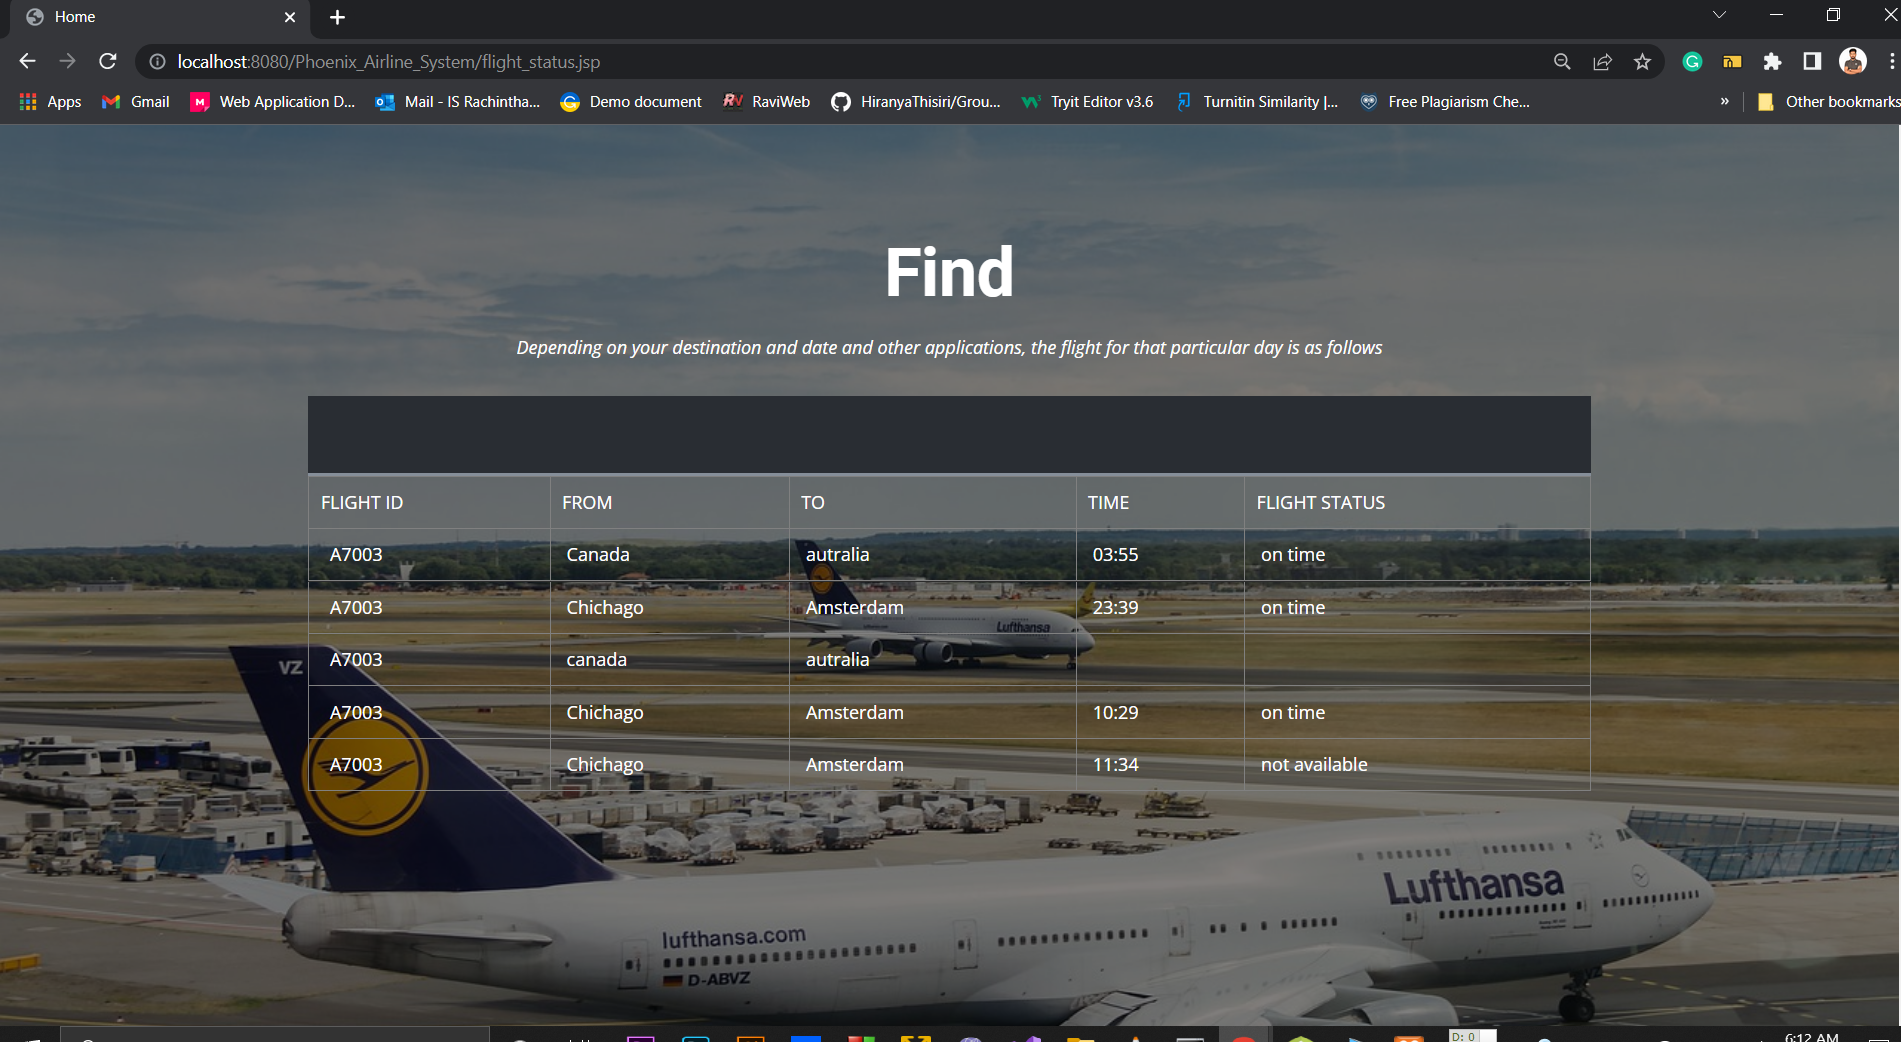This screenshot has height=1042, width=1901.
Task: Open the zoom magnifier in address bar
Action: coord(1562,62)
